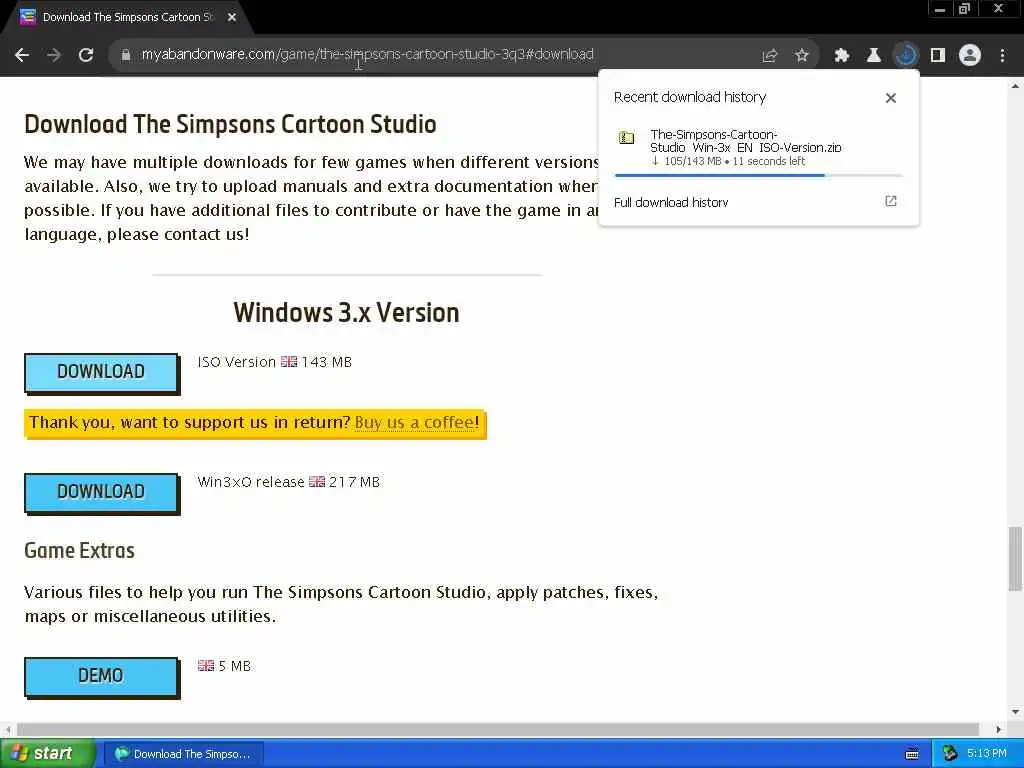Image resolution: width=1024 pixels, height=768 pixels.
Task: Open the Buy us a coffee link
Action: [x=414, y=423]
